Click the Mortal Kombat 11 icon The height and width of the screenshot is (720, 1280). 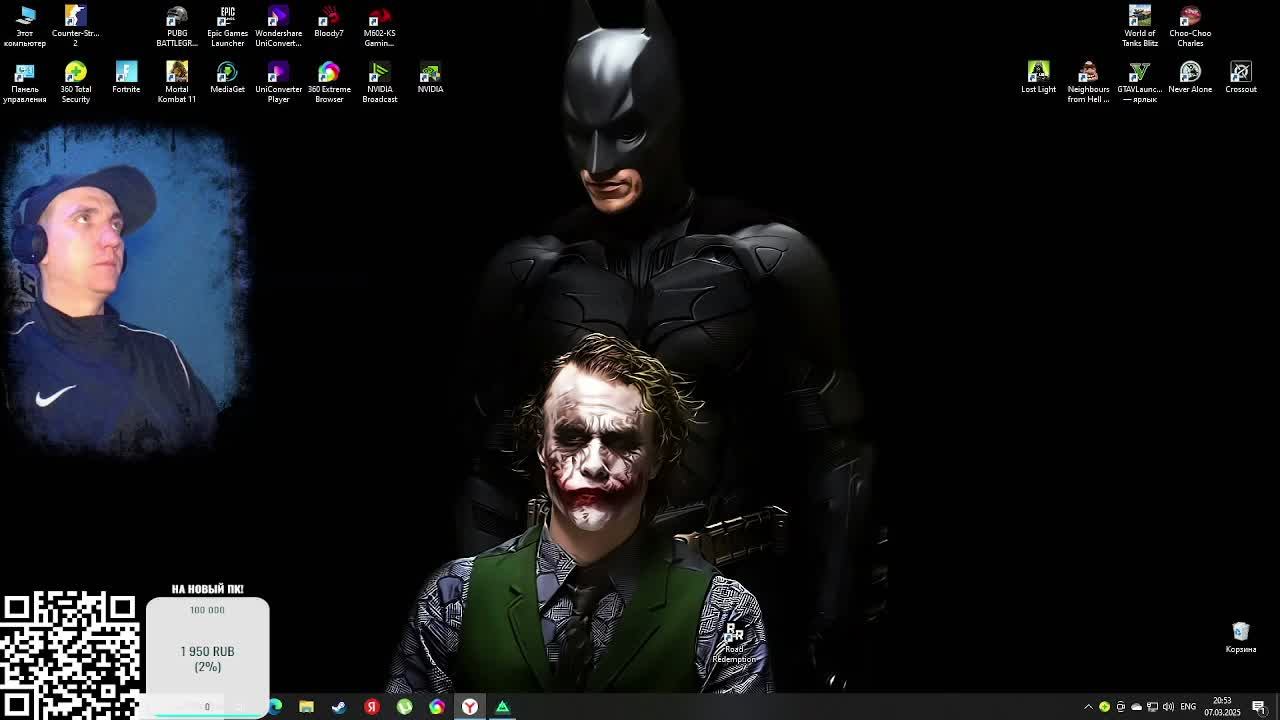[x=177, y=82]
